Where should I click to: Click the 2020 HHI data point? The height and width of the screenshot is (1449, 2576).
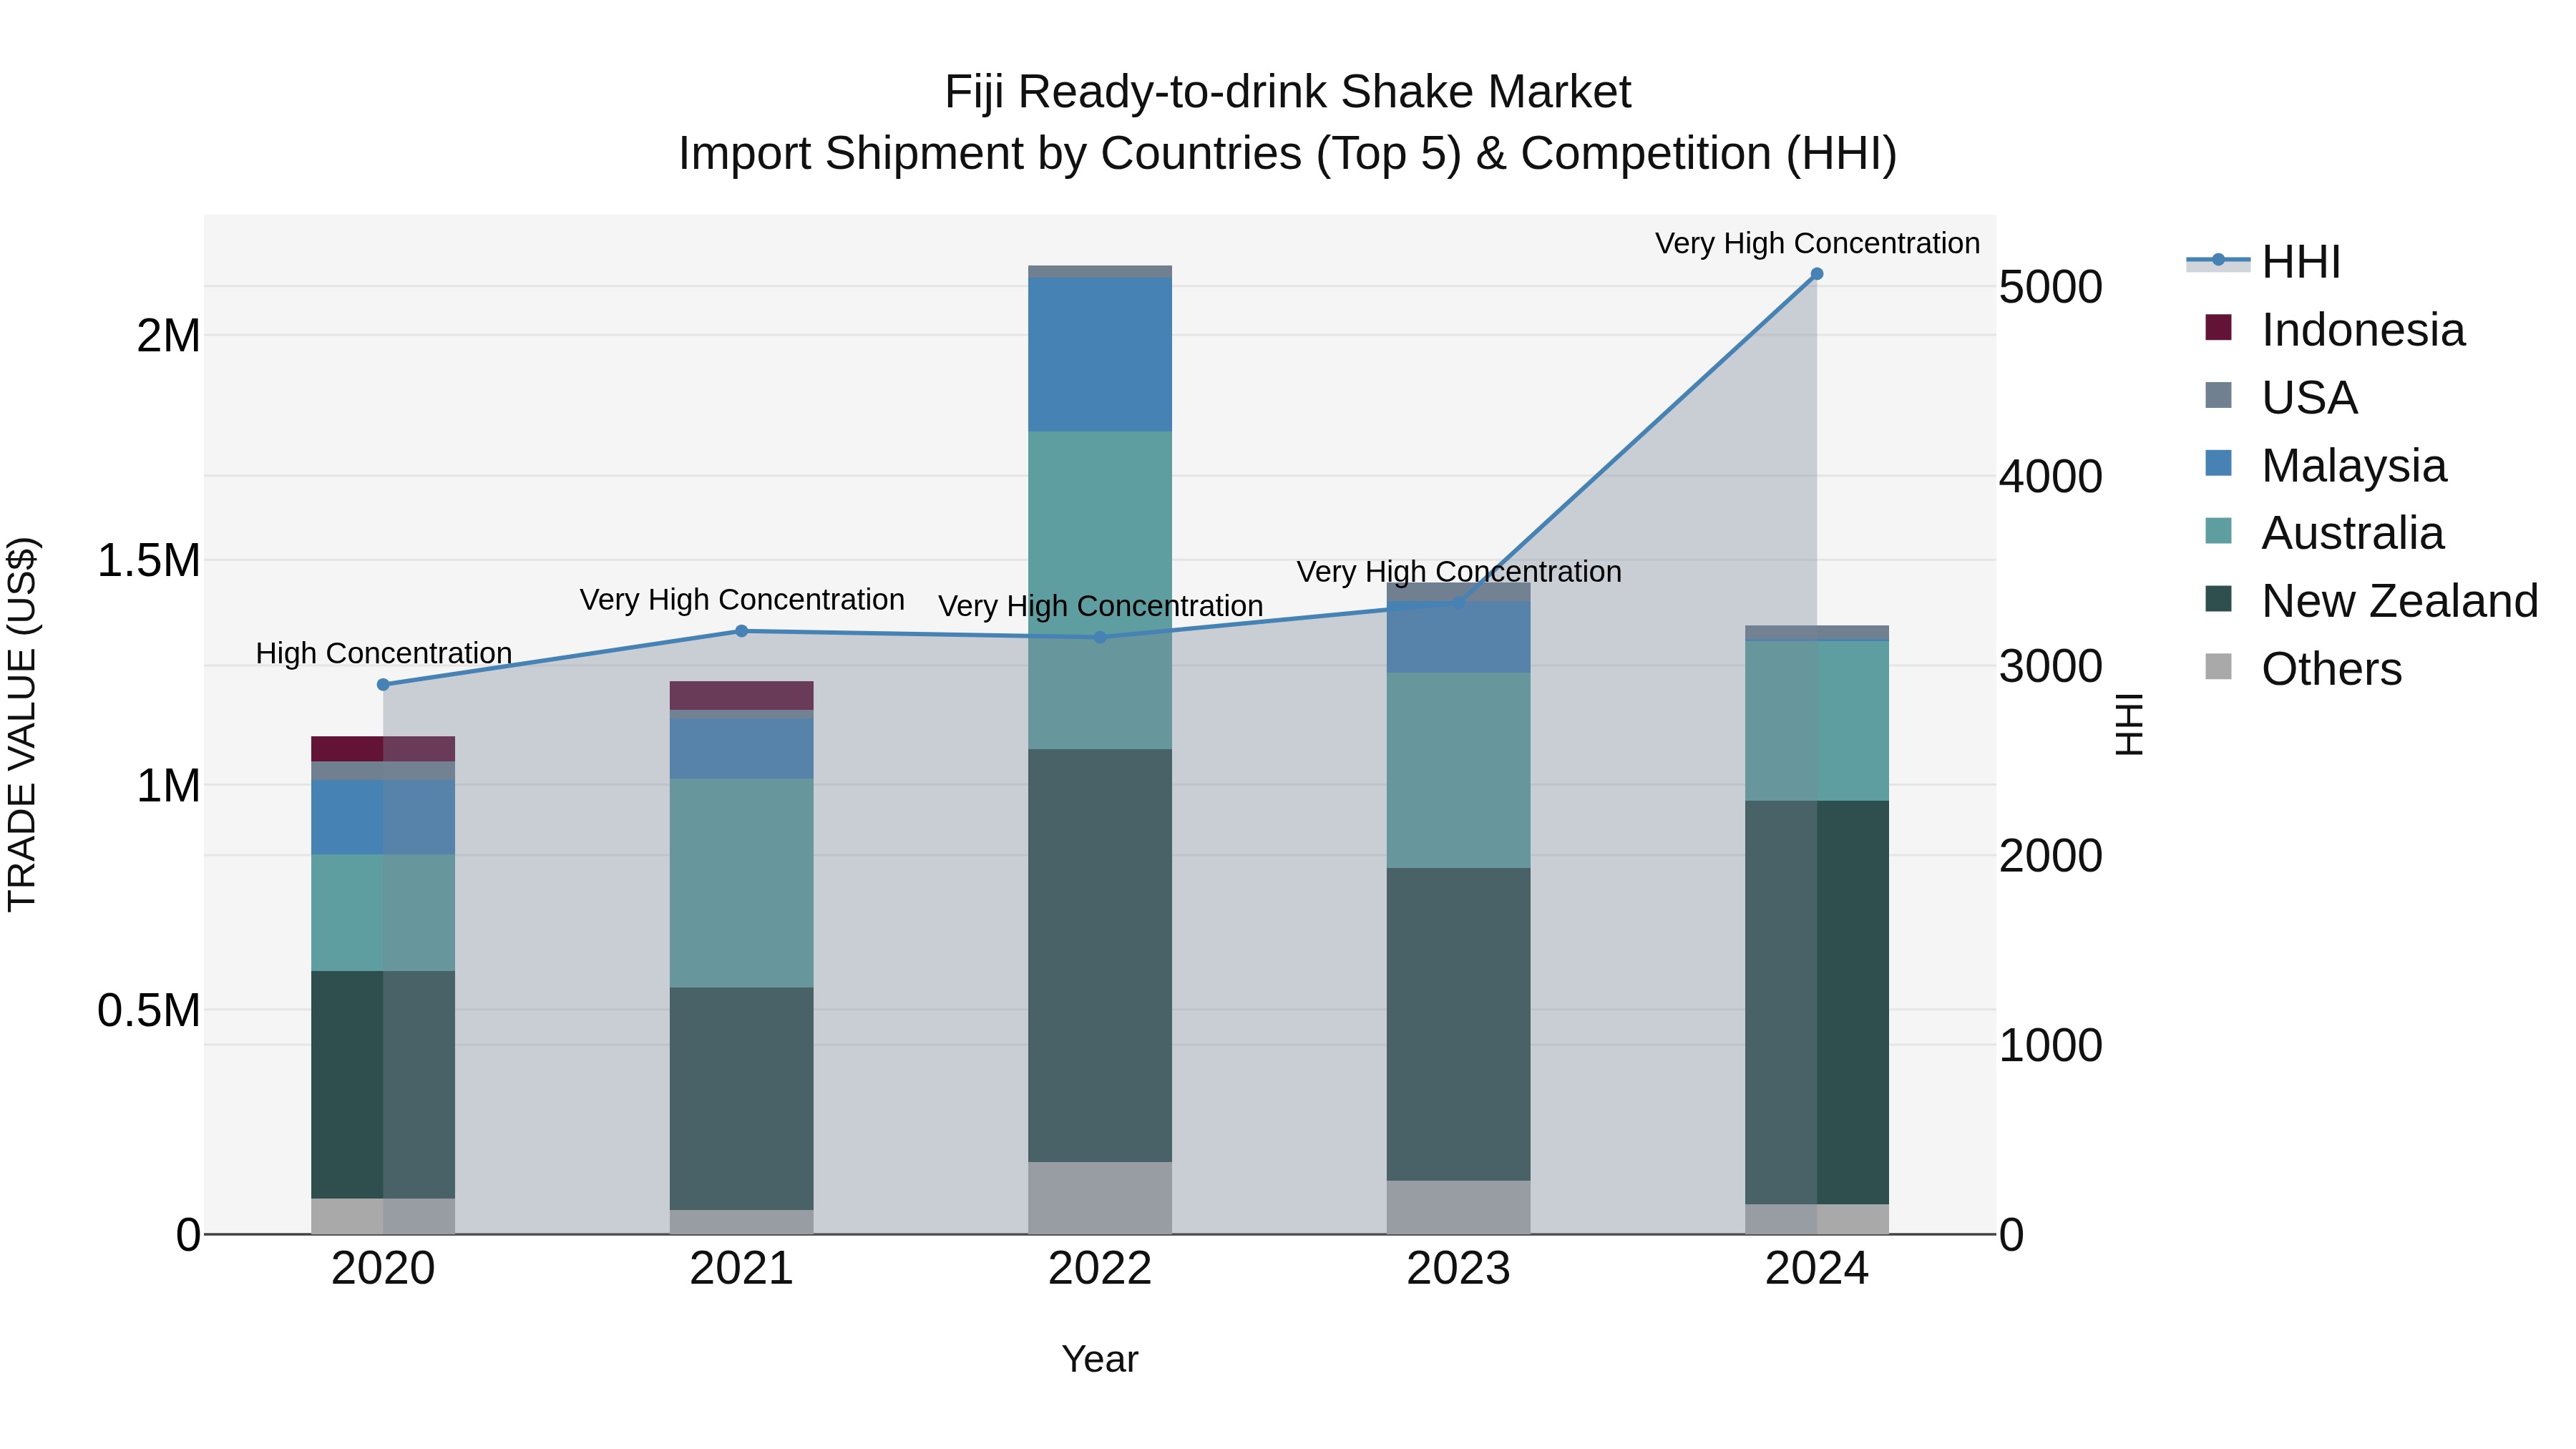383,685
